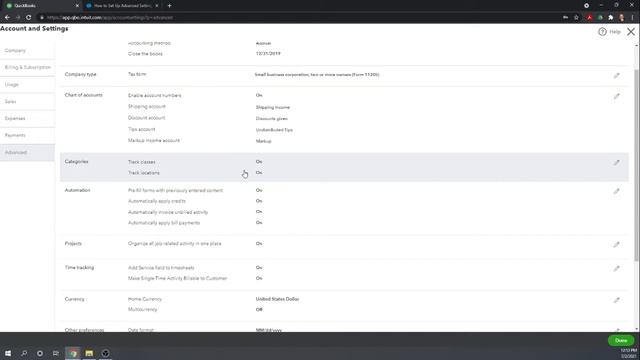640x360 pixels.
Task: Click the green Done button
Action: point(621,340)
